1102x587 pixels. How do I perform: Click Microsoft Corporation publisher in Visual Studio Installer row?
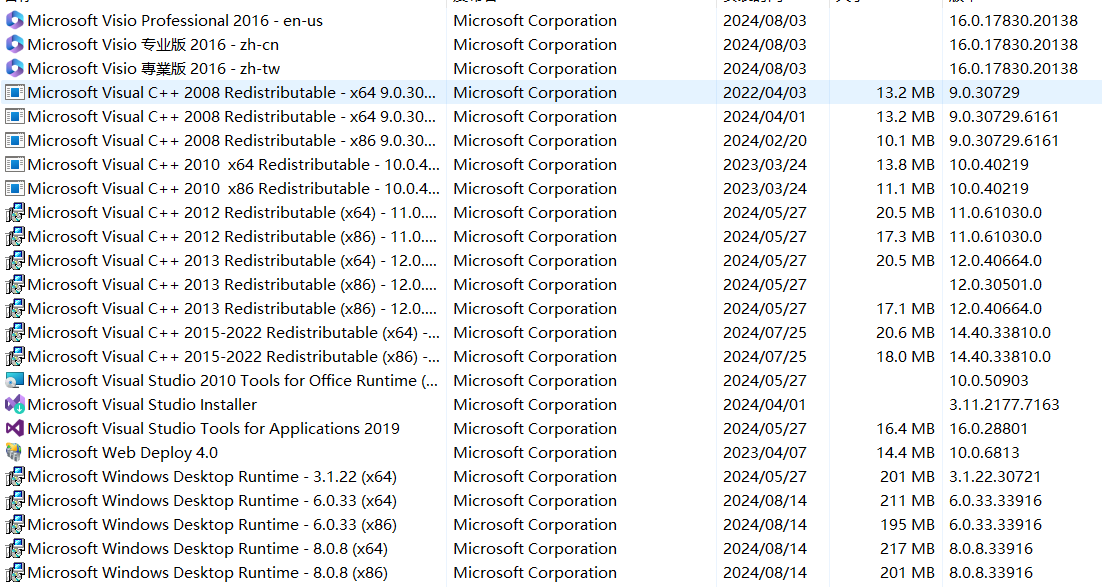click(x=535, y=404)
